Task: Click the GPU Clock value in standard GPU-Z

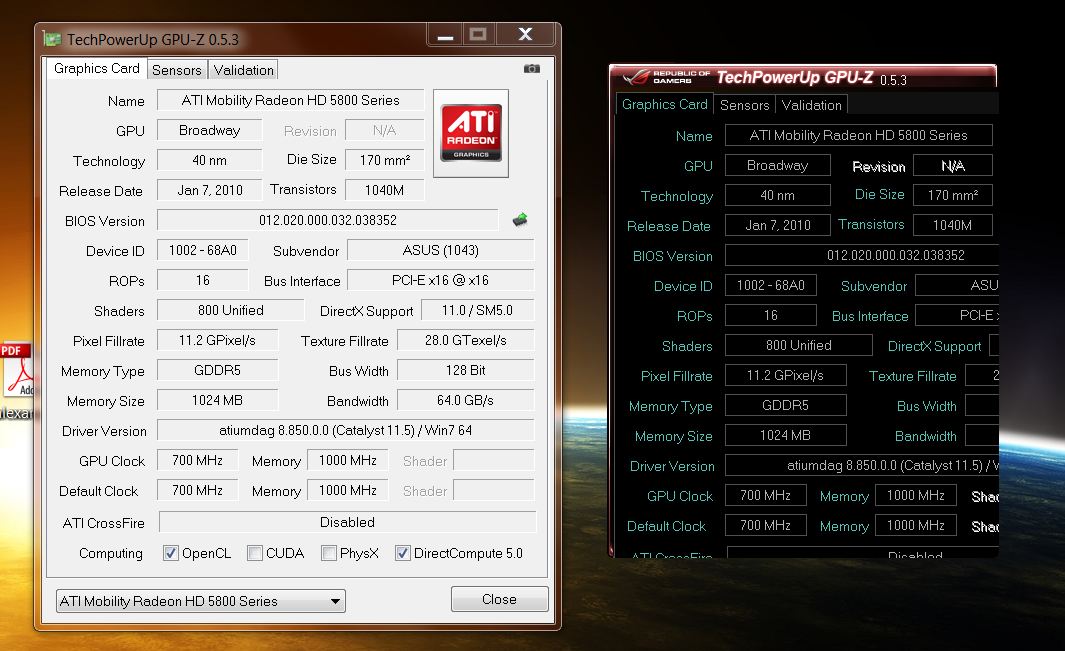Action: [198, 460]
